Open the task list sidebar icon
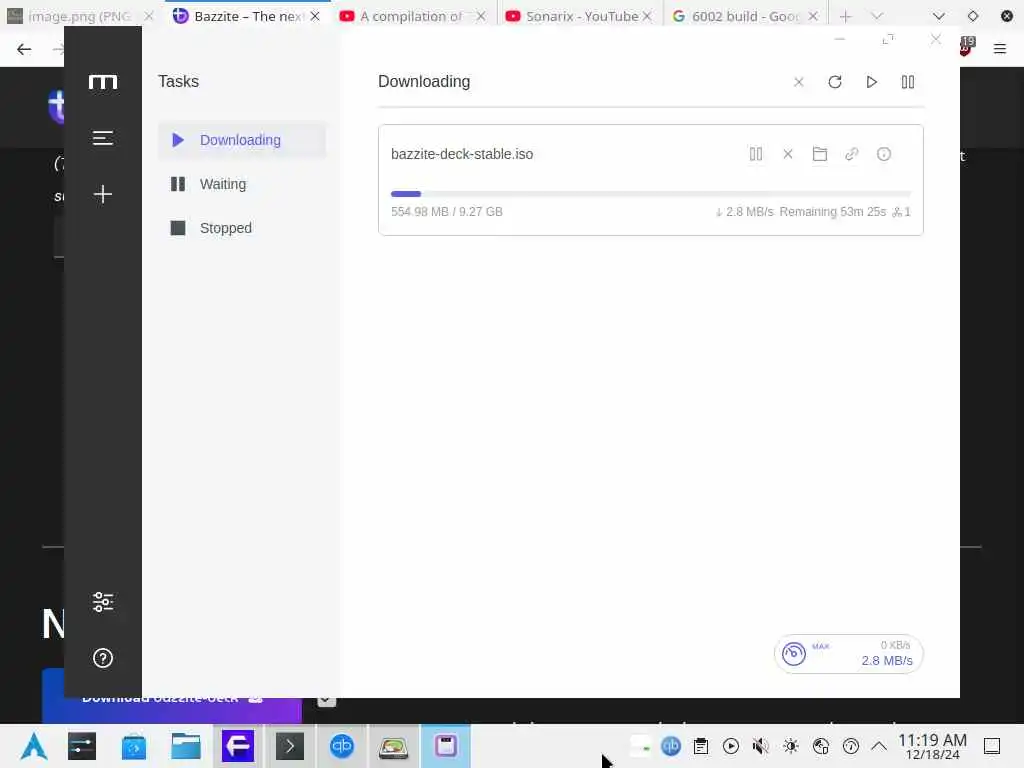This screenshot has width=1024, height=768. pos(103,138)
